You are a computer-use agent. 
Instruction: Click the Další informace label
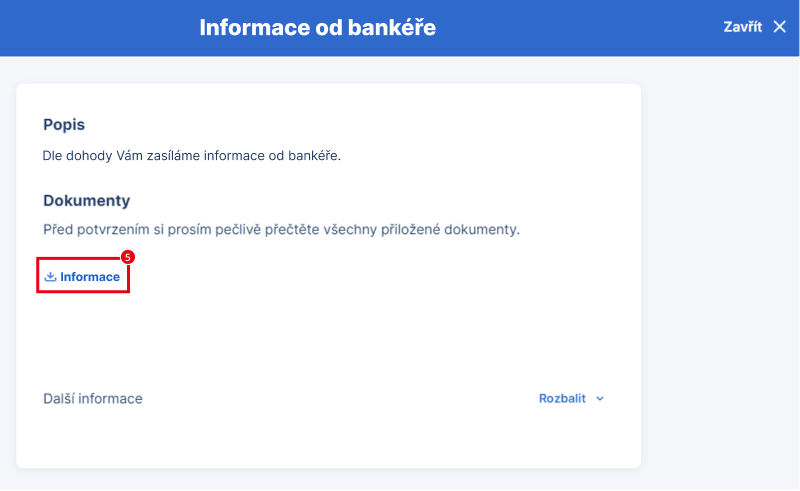coord(93,399)
